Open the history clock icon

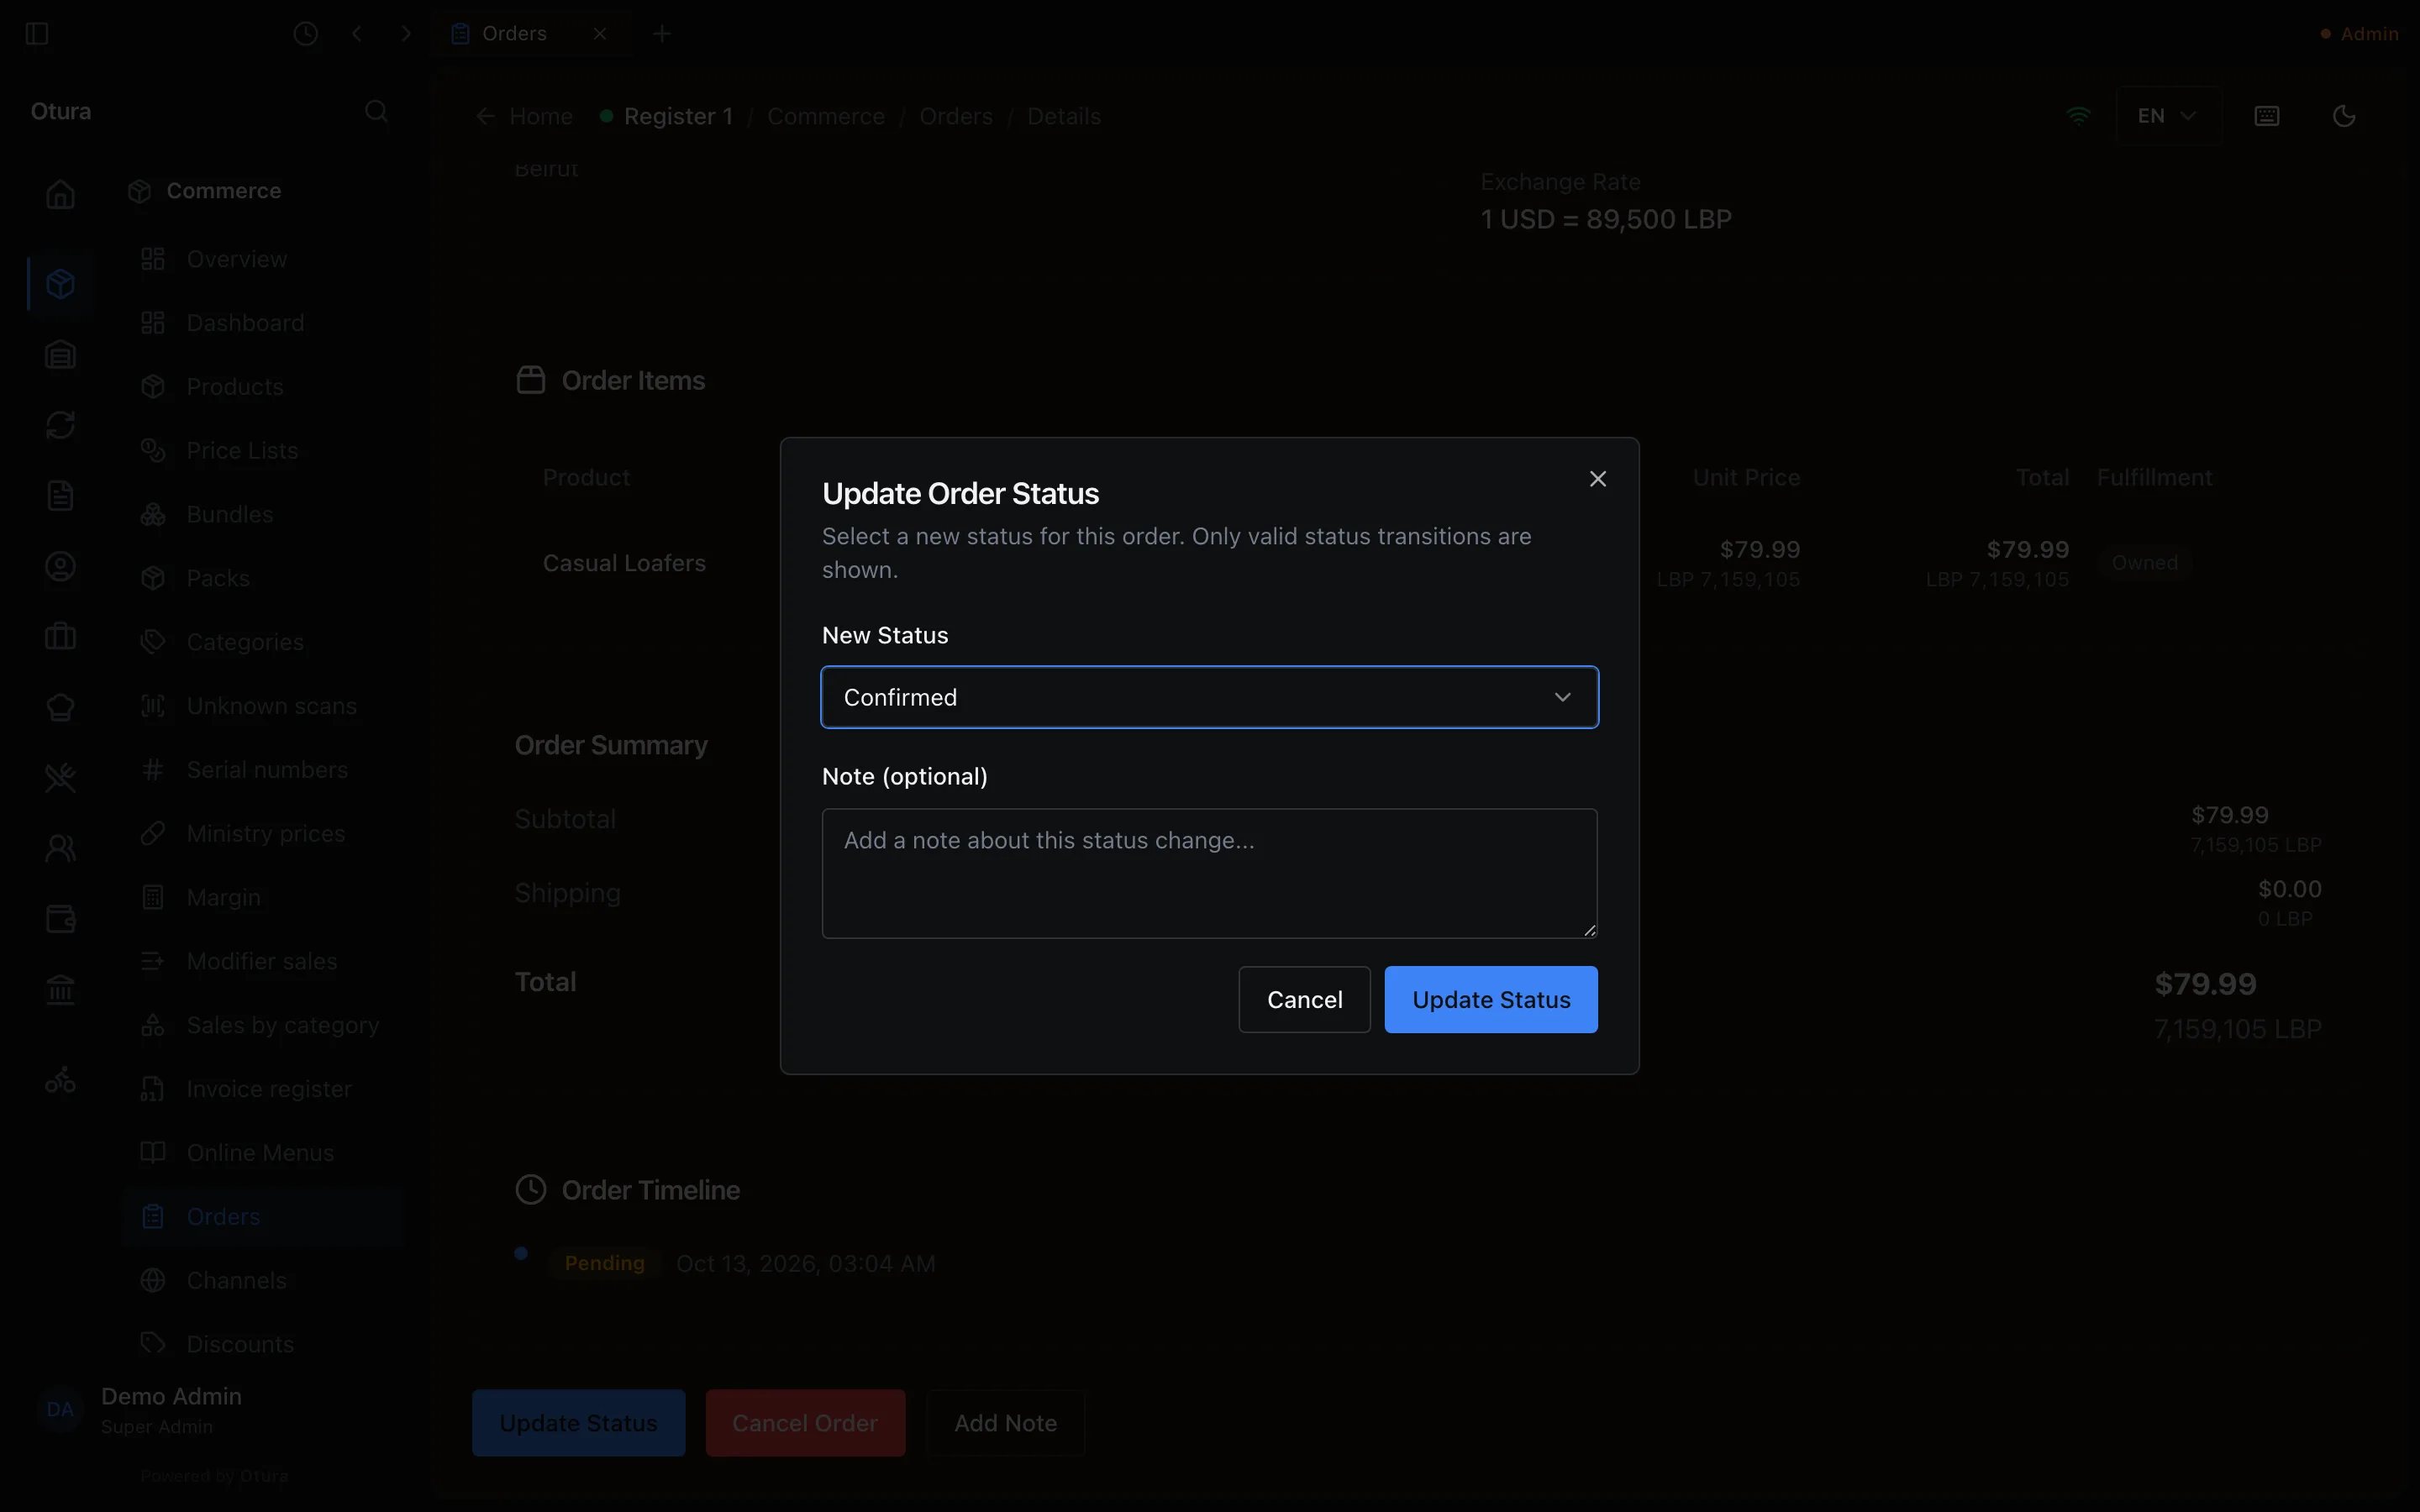tap(306, 34)
